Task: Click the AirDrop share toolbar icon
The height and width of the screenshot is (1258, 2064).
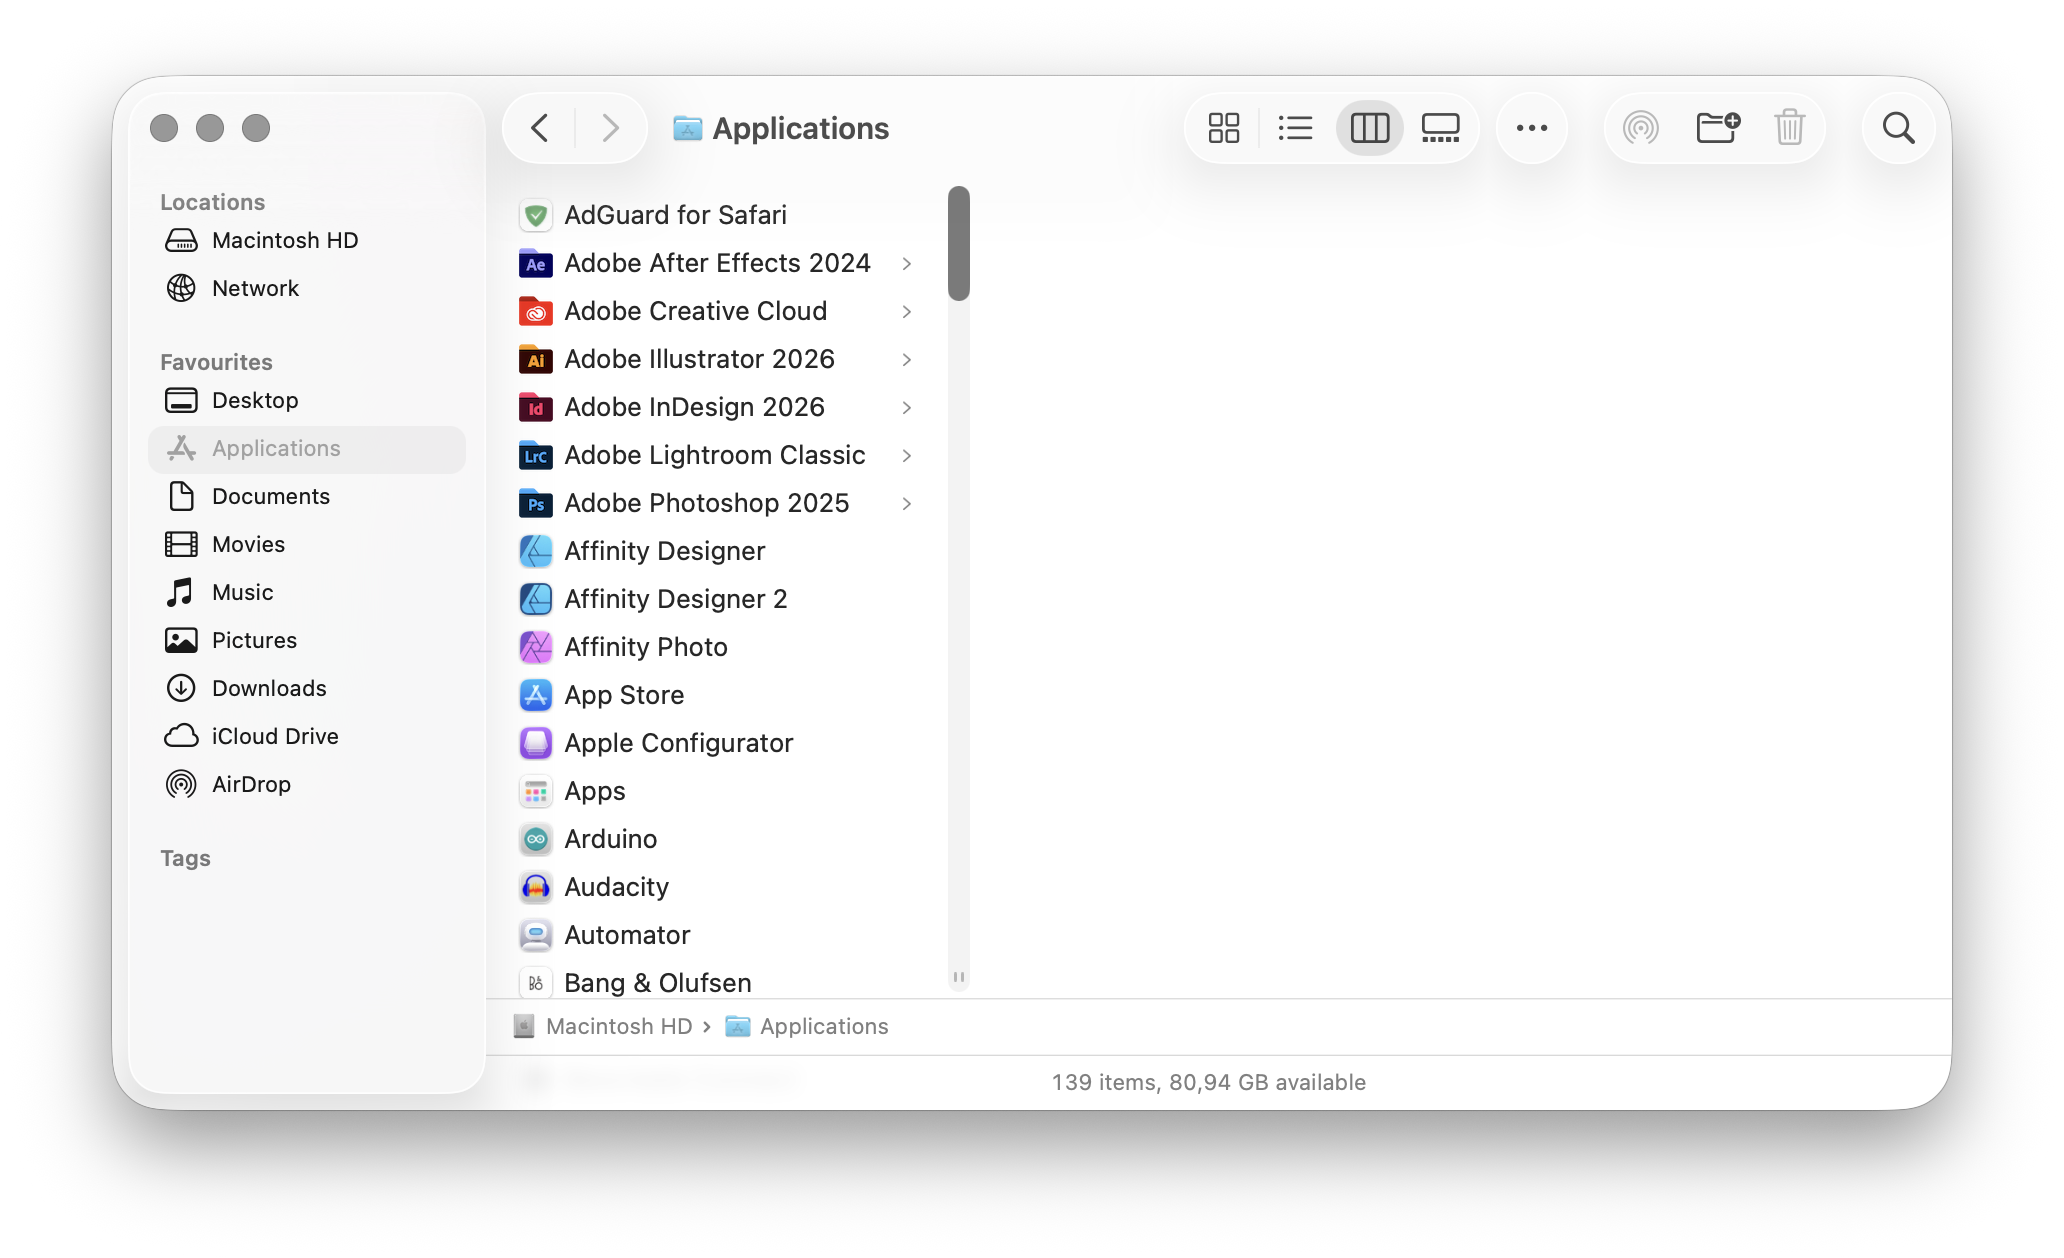Action: point(1640,128)
